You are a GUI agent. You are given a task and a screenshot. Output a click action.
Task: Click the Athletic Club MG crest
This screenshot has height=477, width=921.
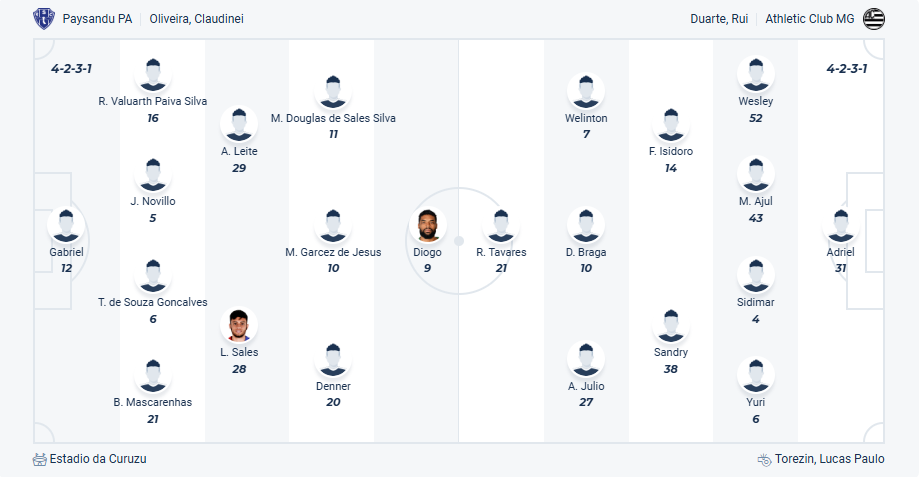pos(874,19)
